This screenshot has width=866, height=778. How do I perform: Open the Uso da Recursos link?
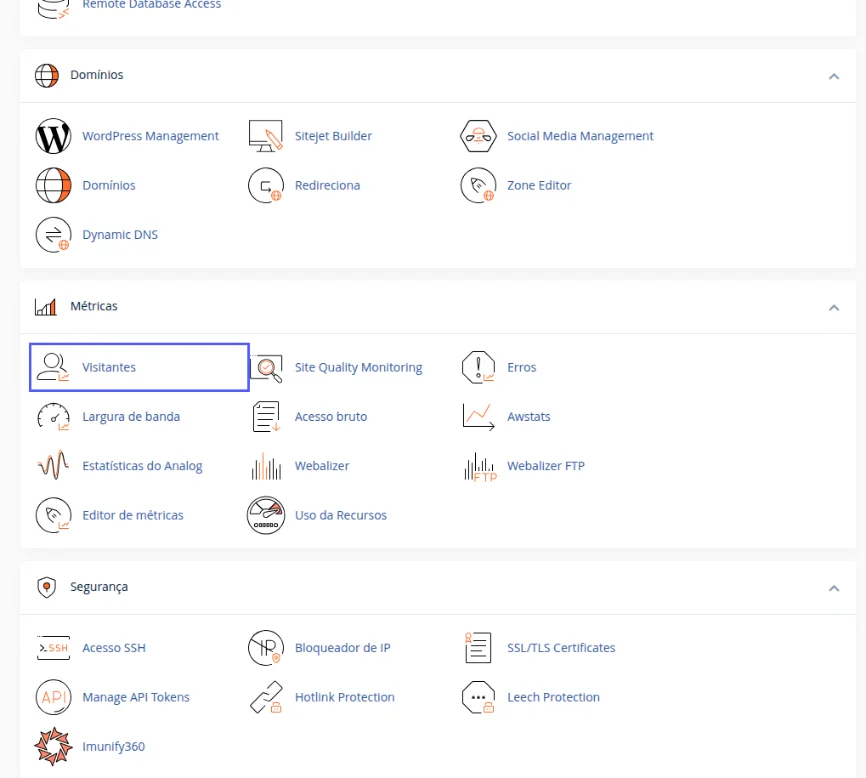[341, 515]
